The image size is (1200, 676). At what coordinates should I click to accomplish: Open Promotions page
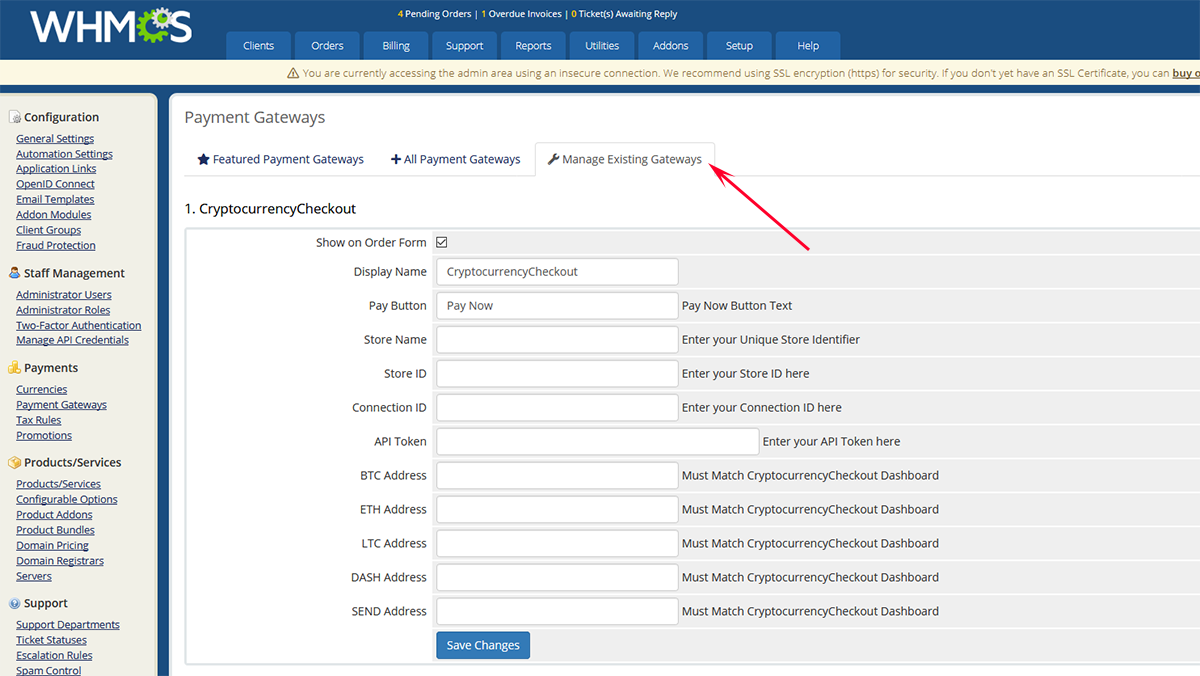(44, 435)
